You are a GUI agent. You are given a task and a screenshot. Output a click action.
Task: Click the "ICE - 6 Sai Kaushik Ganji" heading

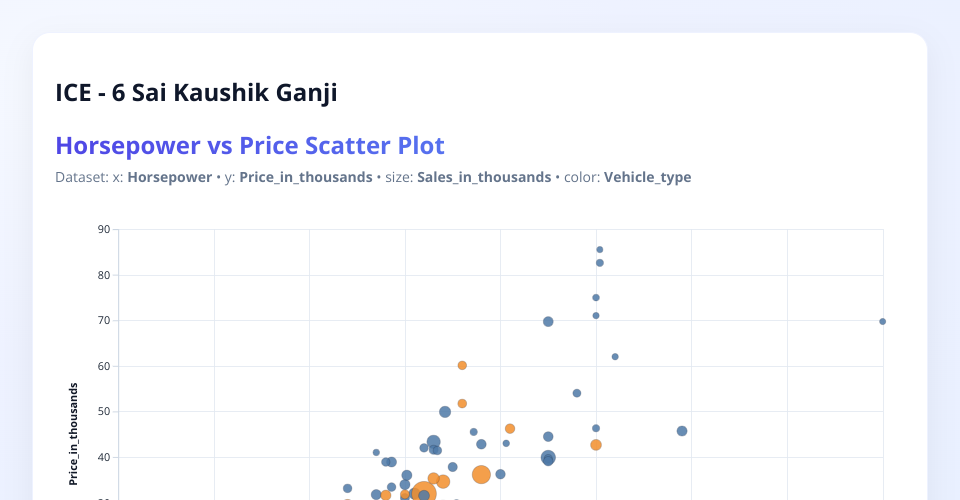(196, 93)
